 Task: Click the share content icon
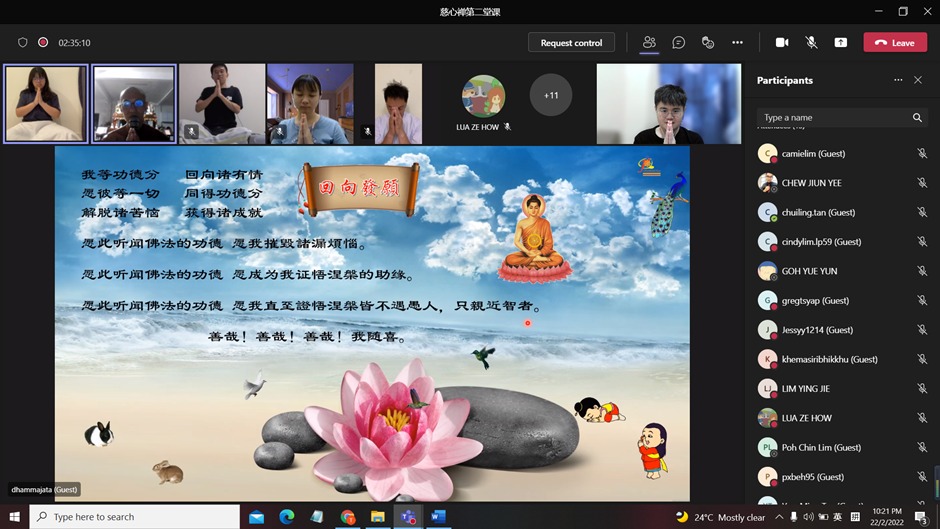(x=840, y=43)
